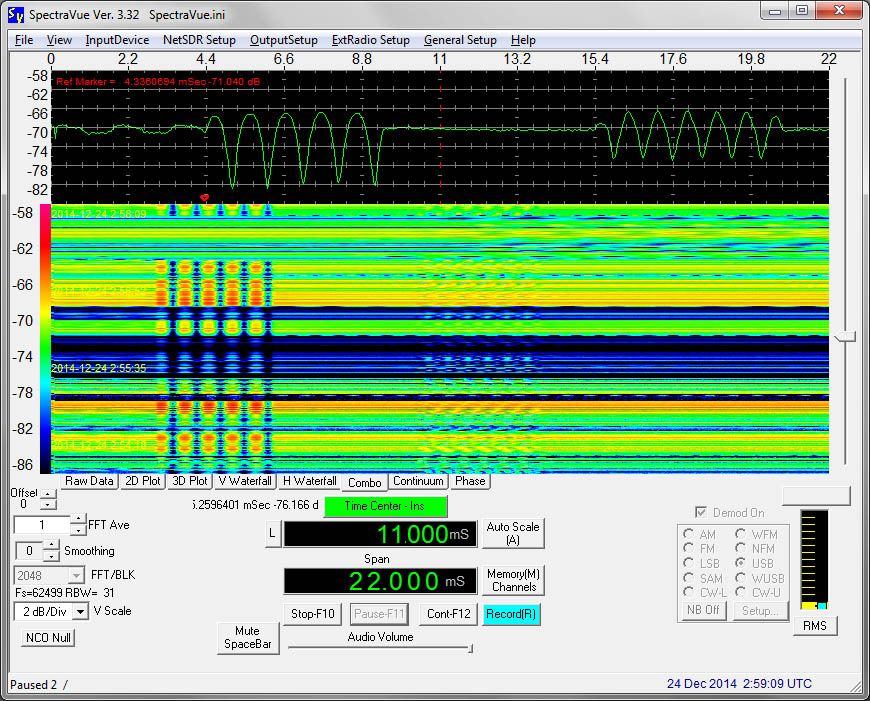Select USB demodulation mode
This screenshot has width=870, height=701.
tap(740, 563)
